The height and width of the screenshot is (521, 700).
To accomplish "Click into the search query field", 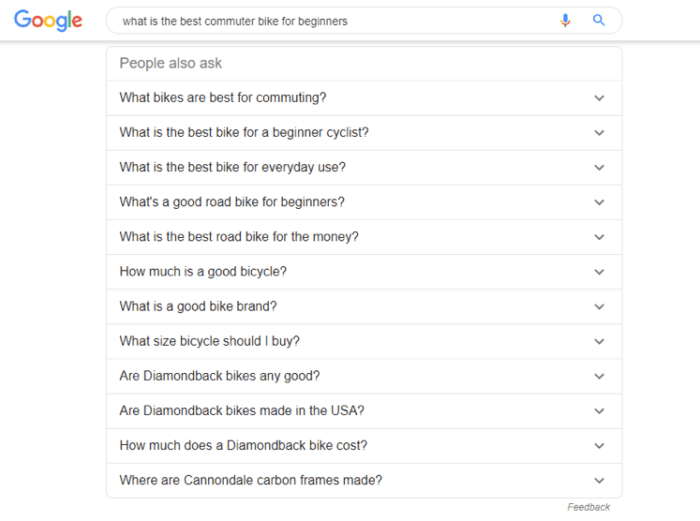I will pos(330,21).
